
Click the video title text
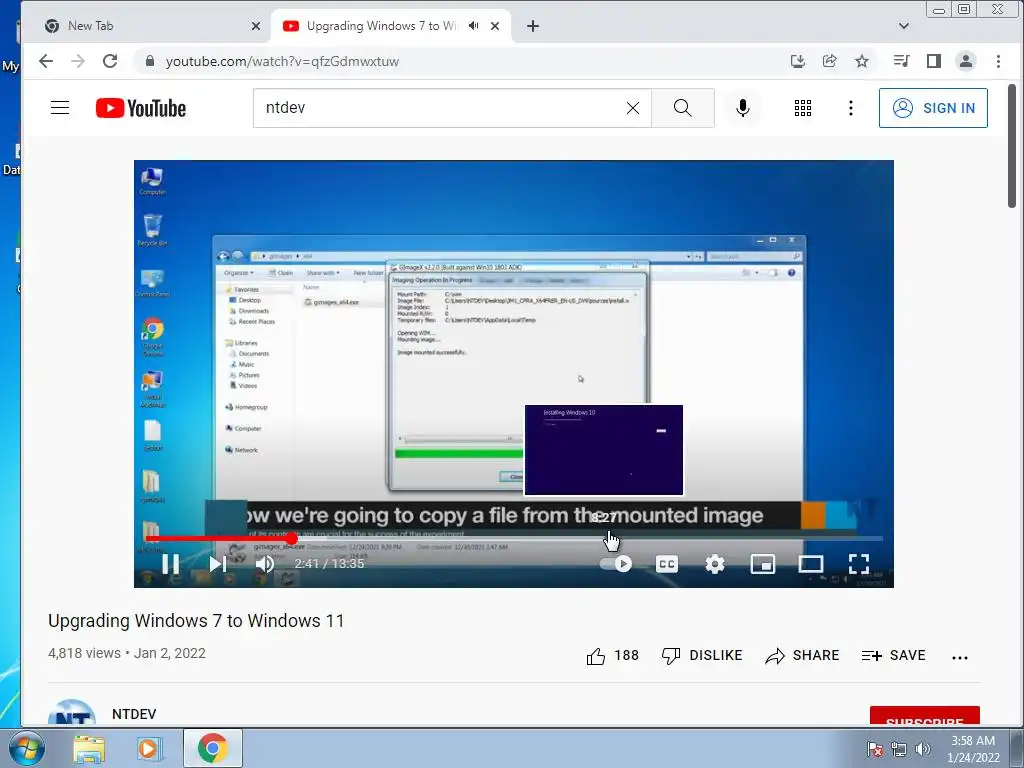[x=196, y=620]
